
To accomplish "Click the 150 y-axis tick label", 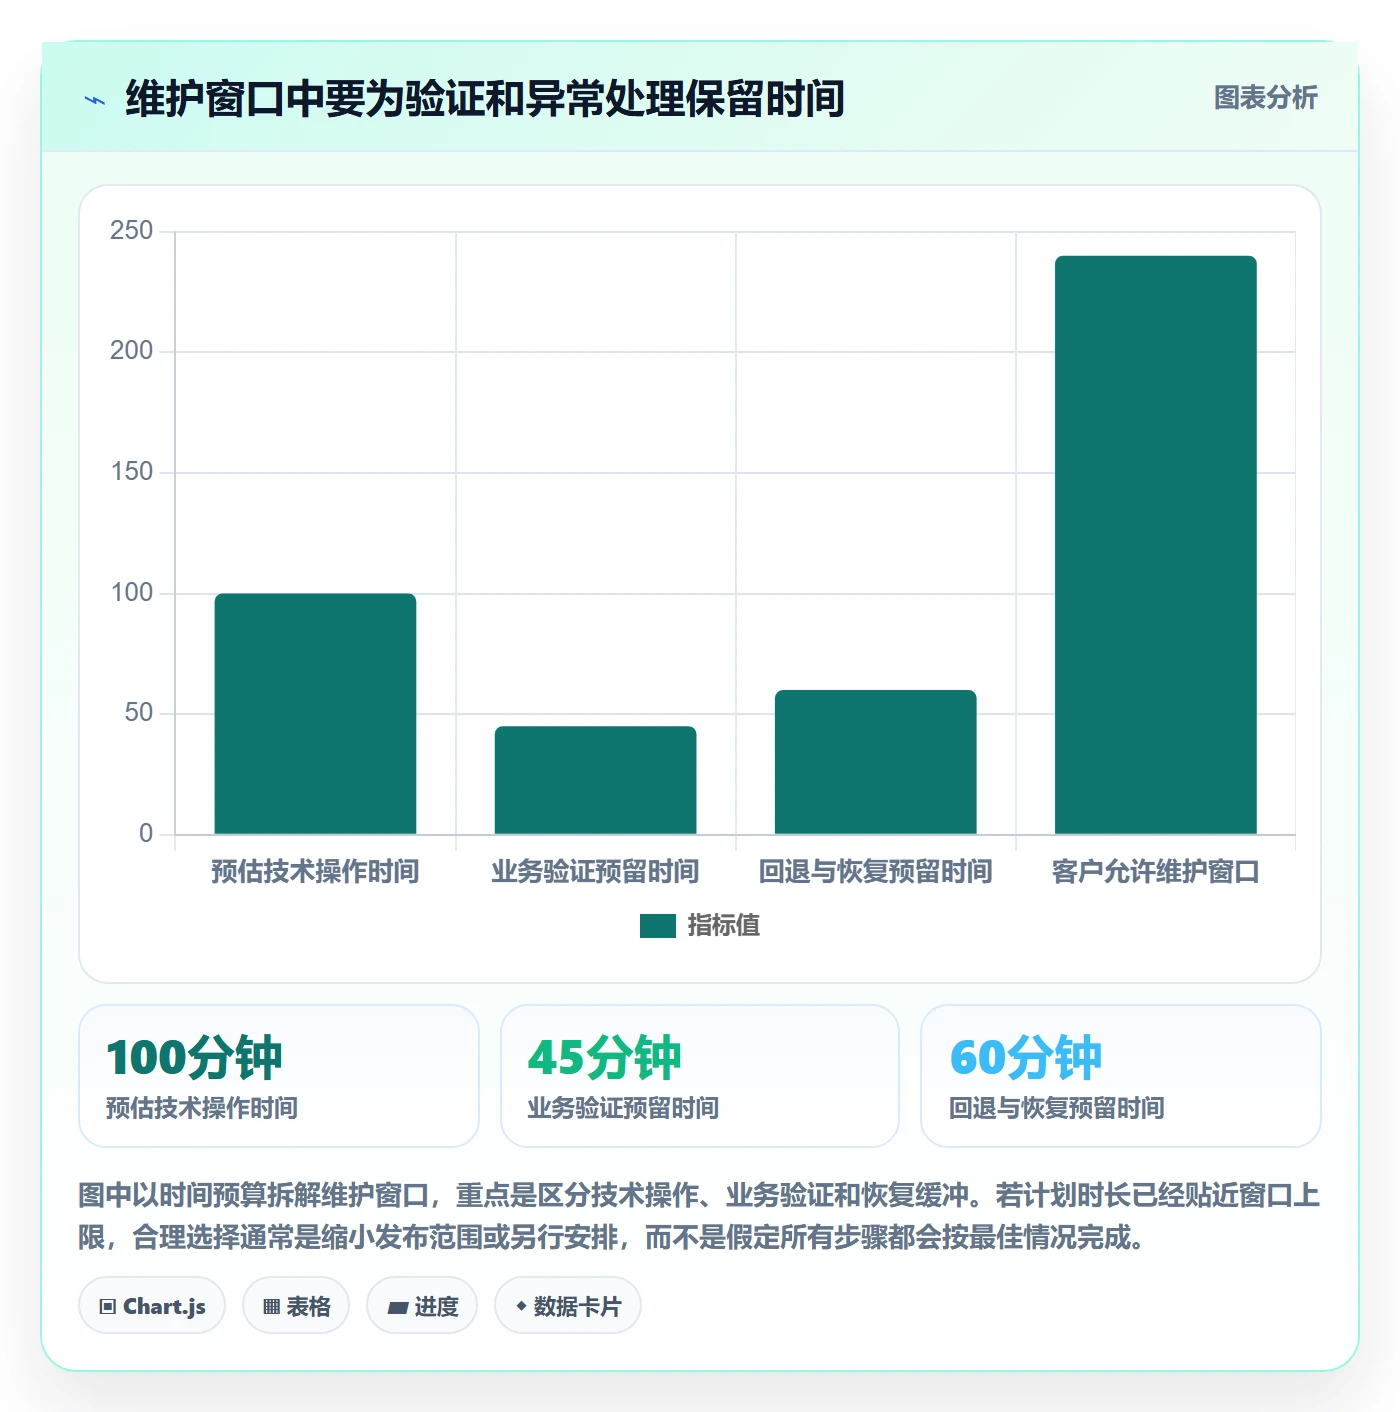I will pos(131,472).
